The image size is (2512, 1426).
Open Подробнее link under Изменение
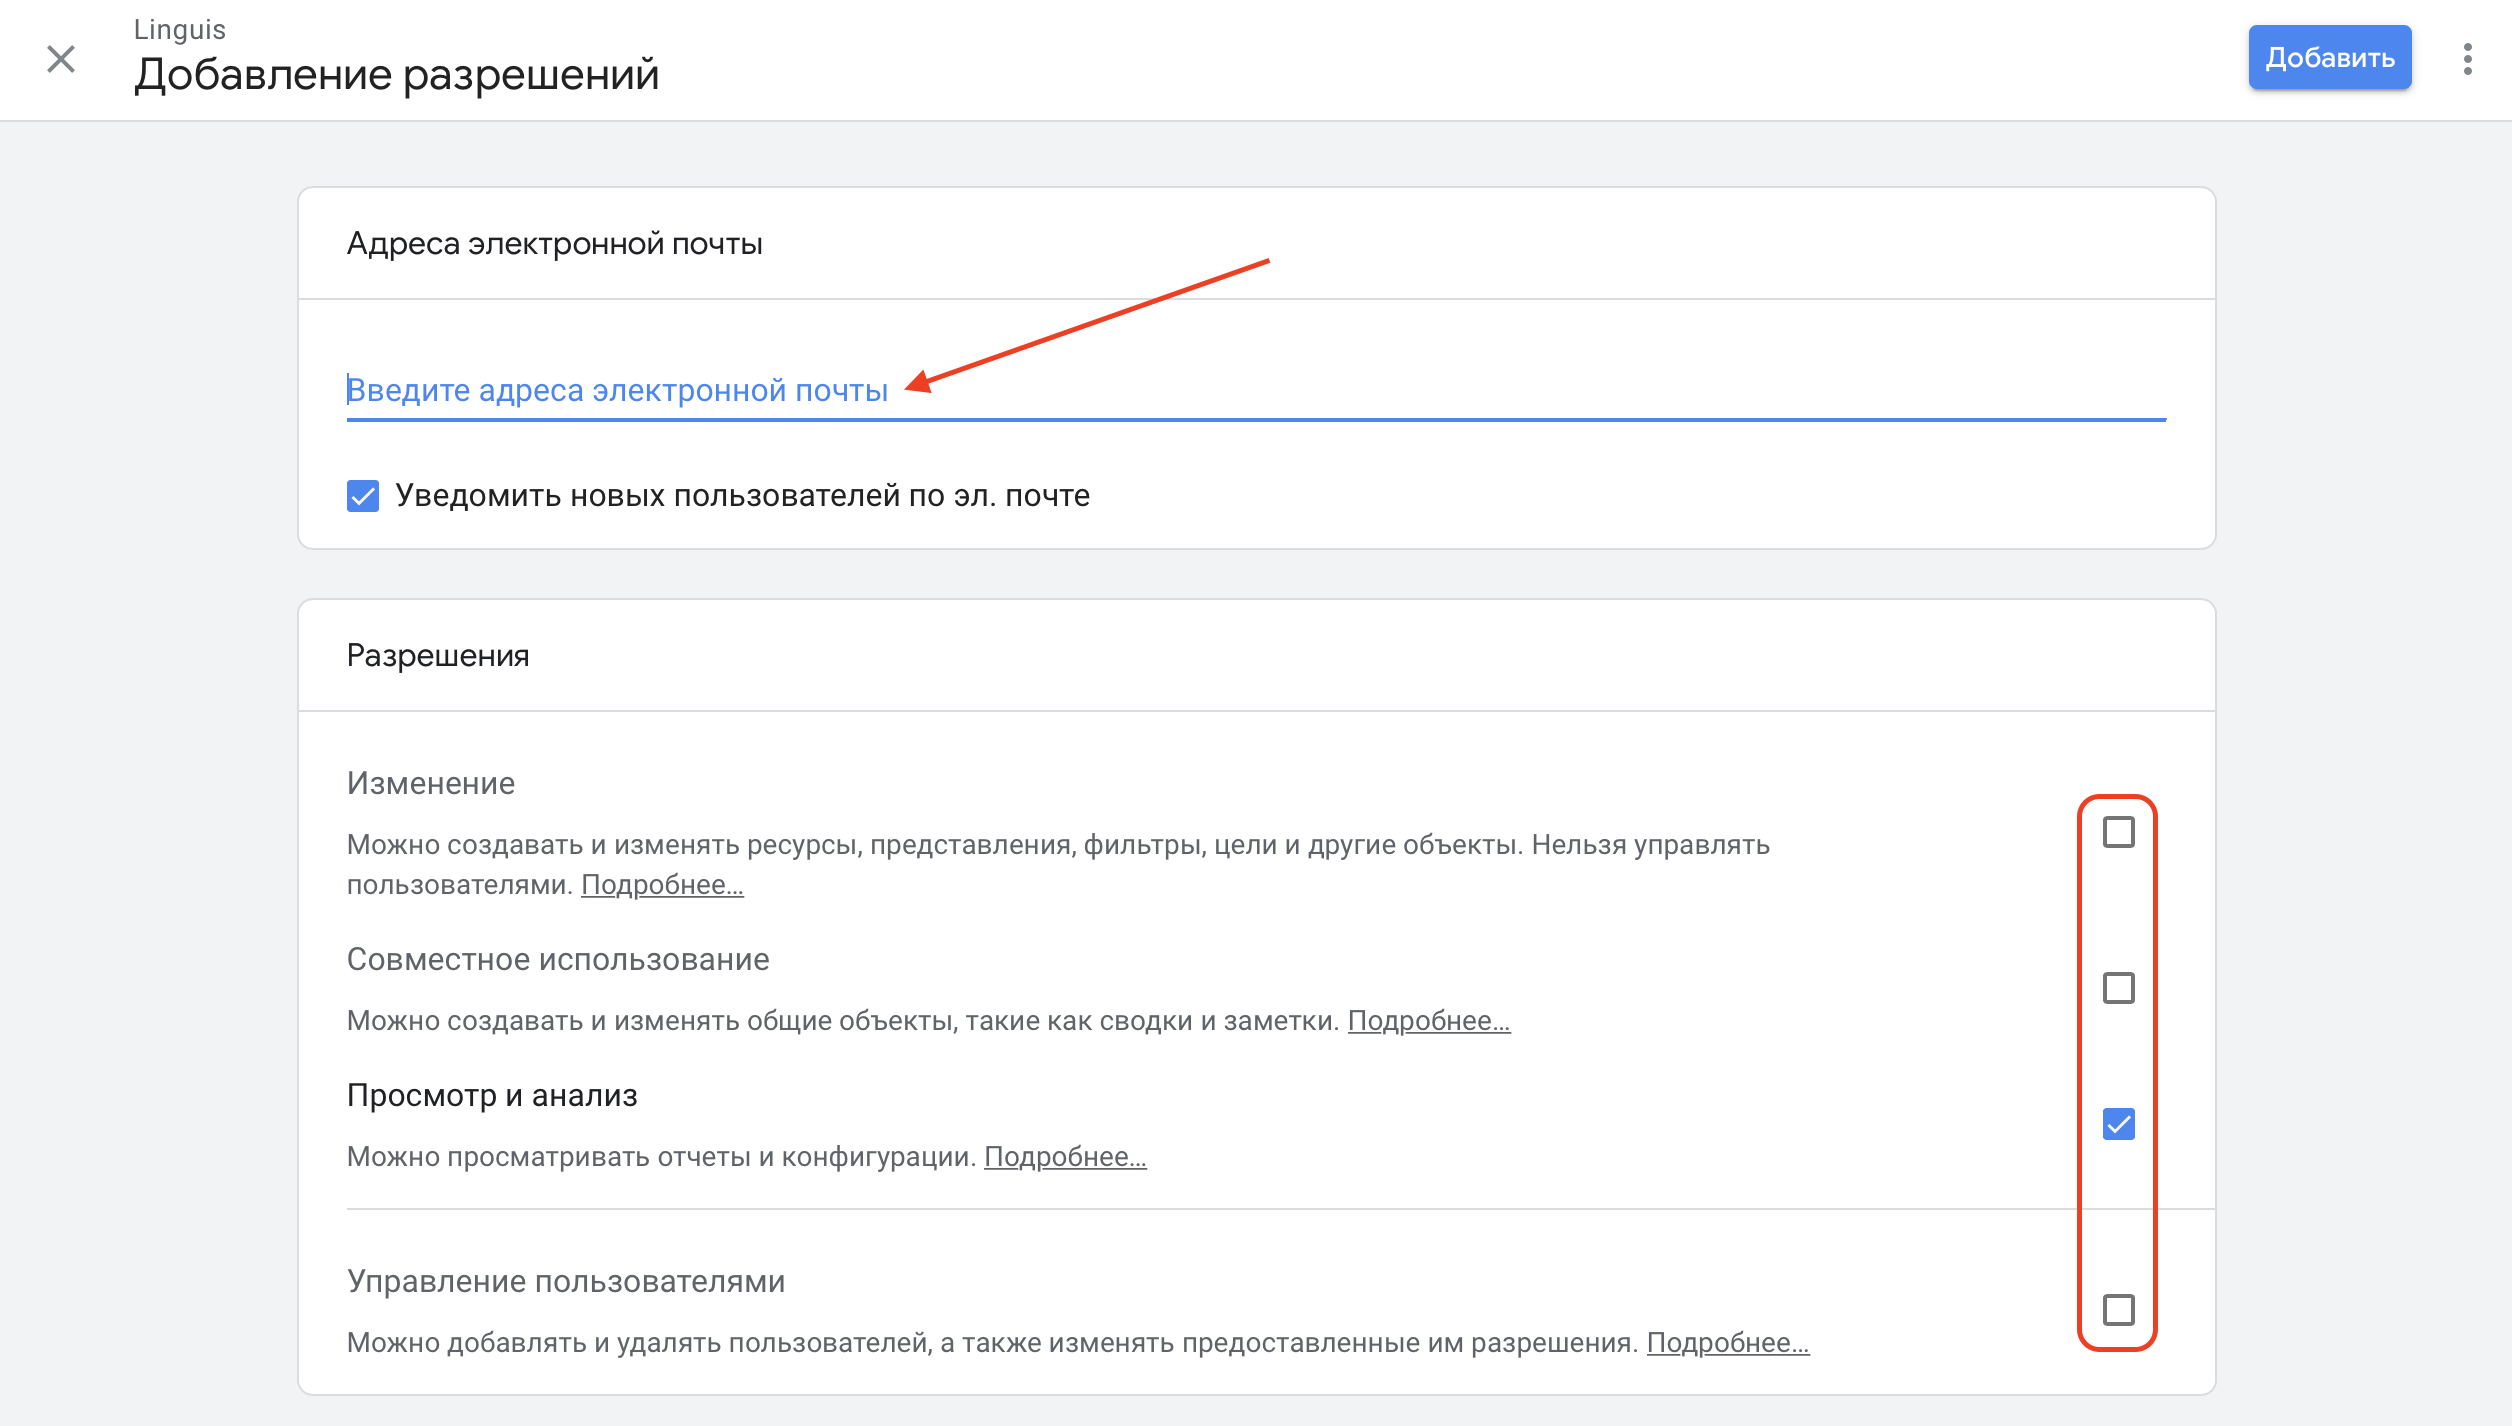[x=662, y=885]
